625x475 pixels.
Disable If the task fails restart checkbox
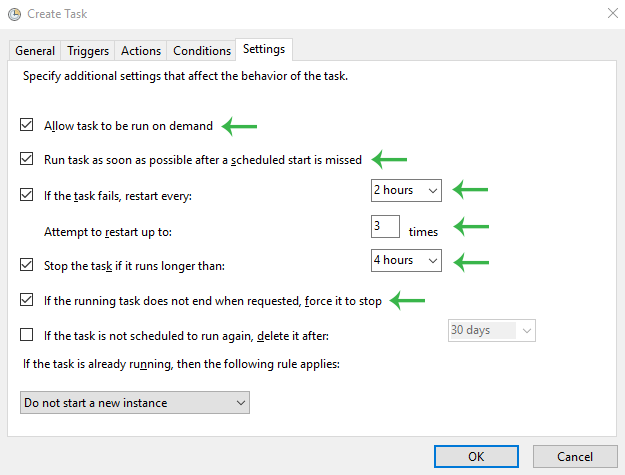tap(27, 194)
